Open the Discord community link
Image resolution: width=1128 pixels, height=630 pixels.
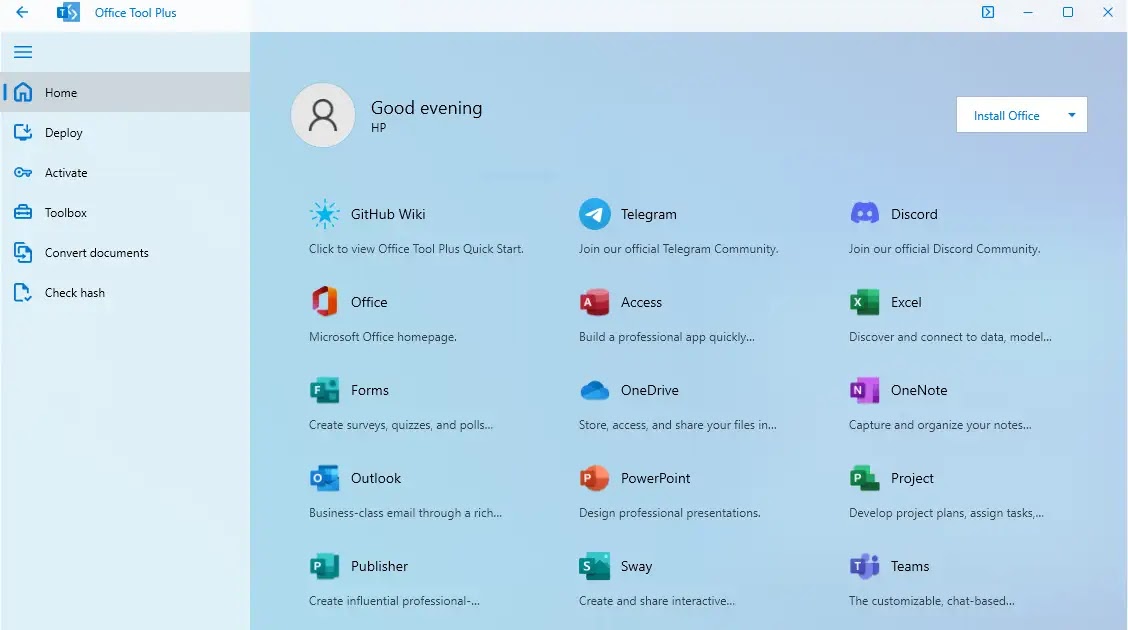point(914,214)
